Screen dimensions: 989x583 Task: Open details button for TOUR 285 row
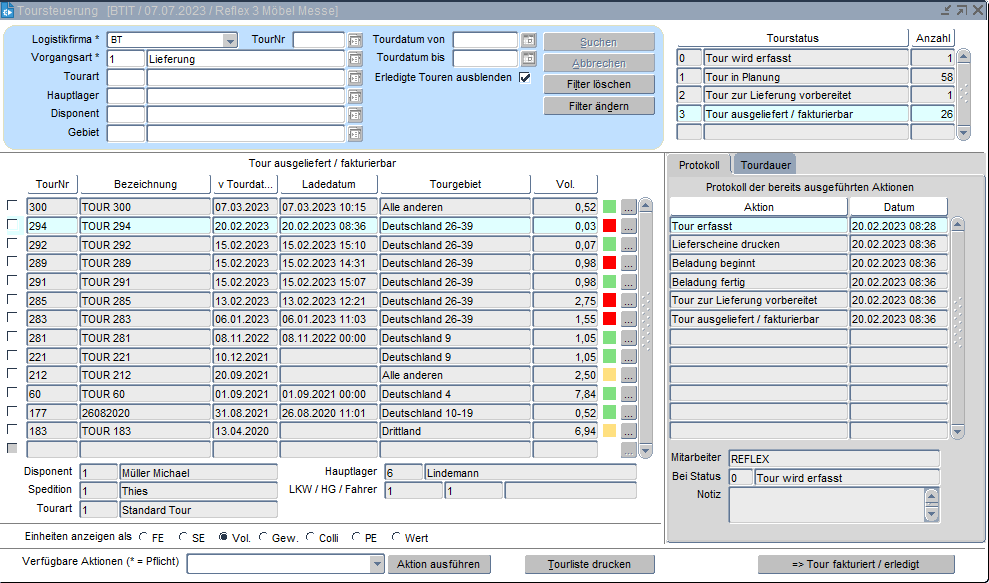coord(628,301)
